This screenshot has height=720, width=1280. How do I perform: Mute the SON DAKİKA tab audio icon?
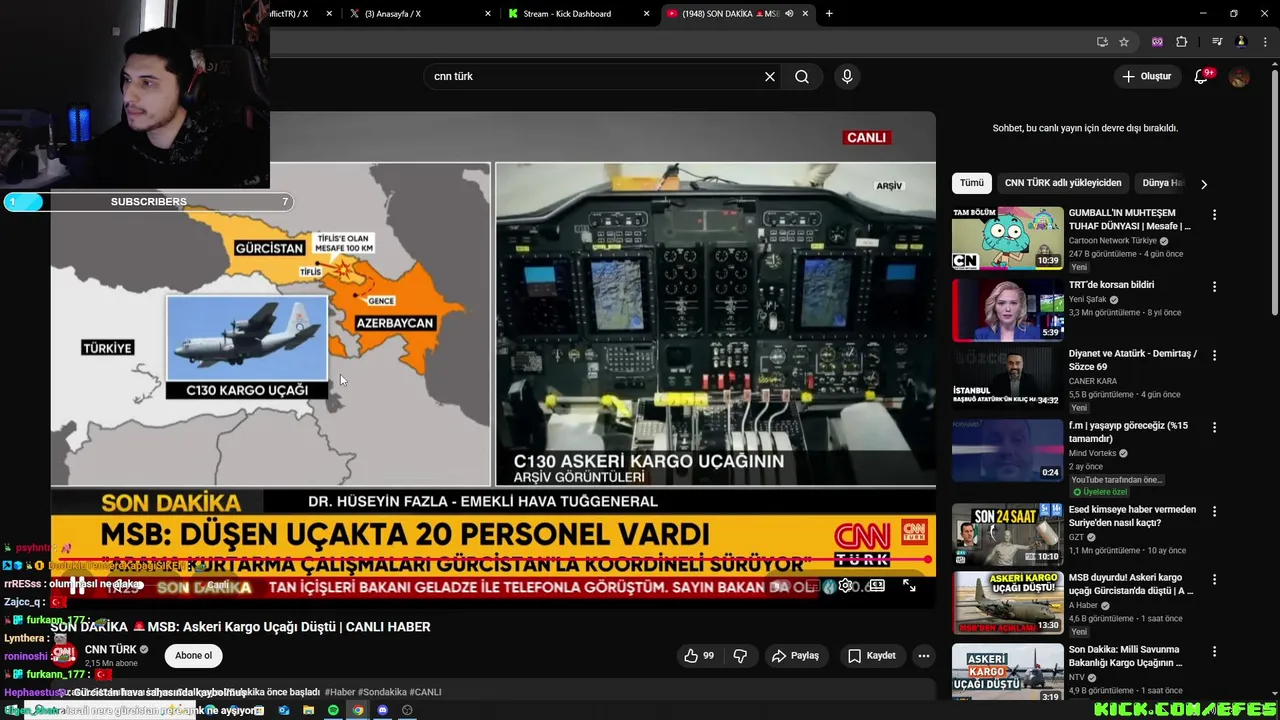point(789,14)
